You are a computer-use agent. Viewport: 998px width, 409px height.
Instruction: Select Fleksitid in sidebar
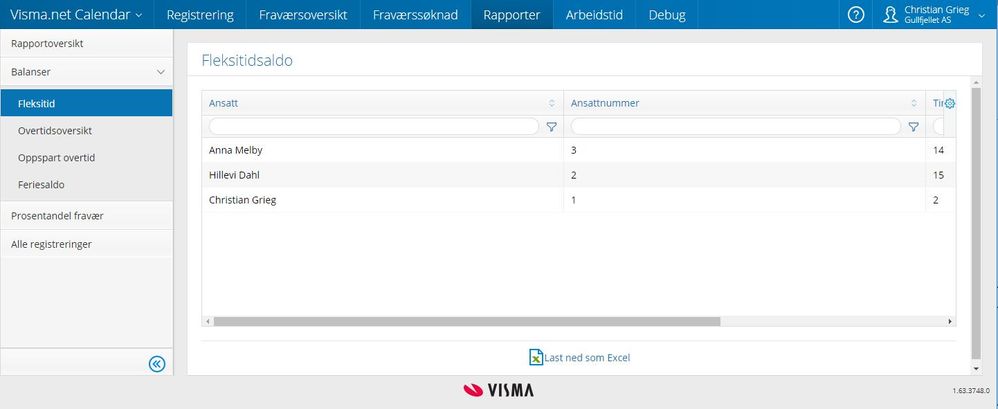[87, 103]
